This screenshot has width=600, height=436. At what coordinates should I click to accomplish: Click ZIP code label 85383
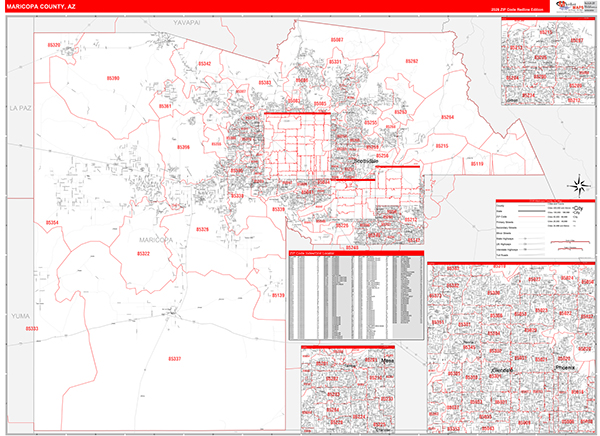pyautogui.click(x=265, y=83)
